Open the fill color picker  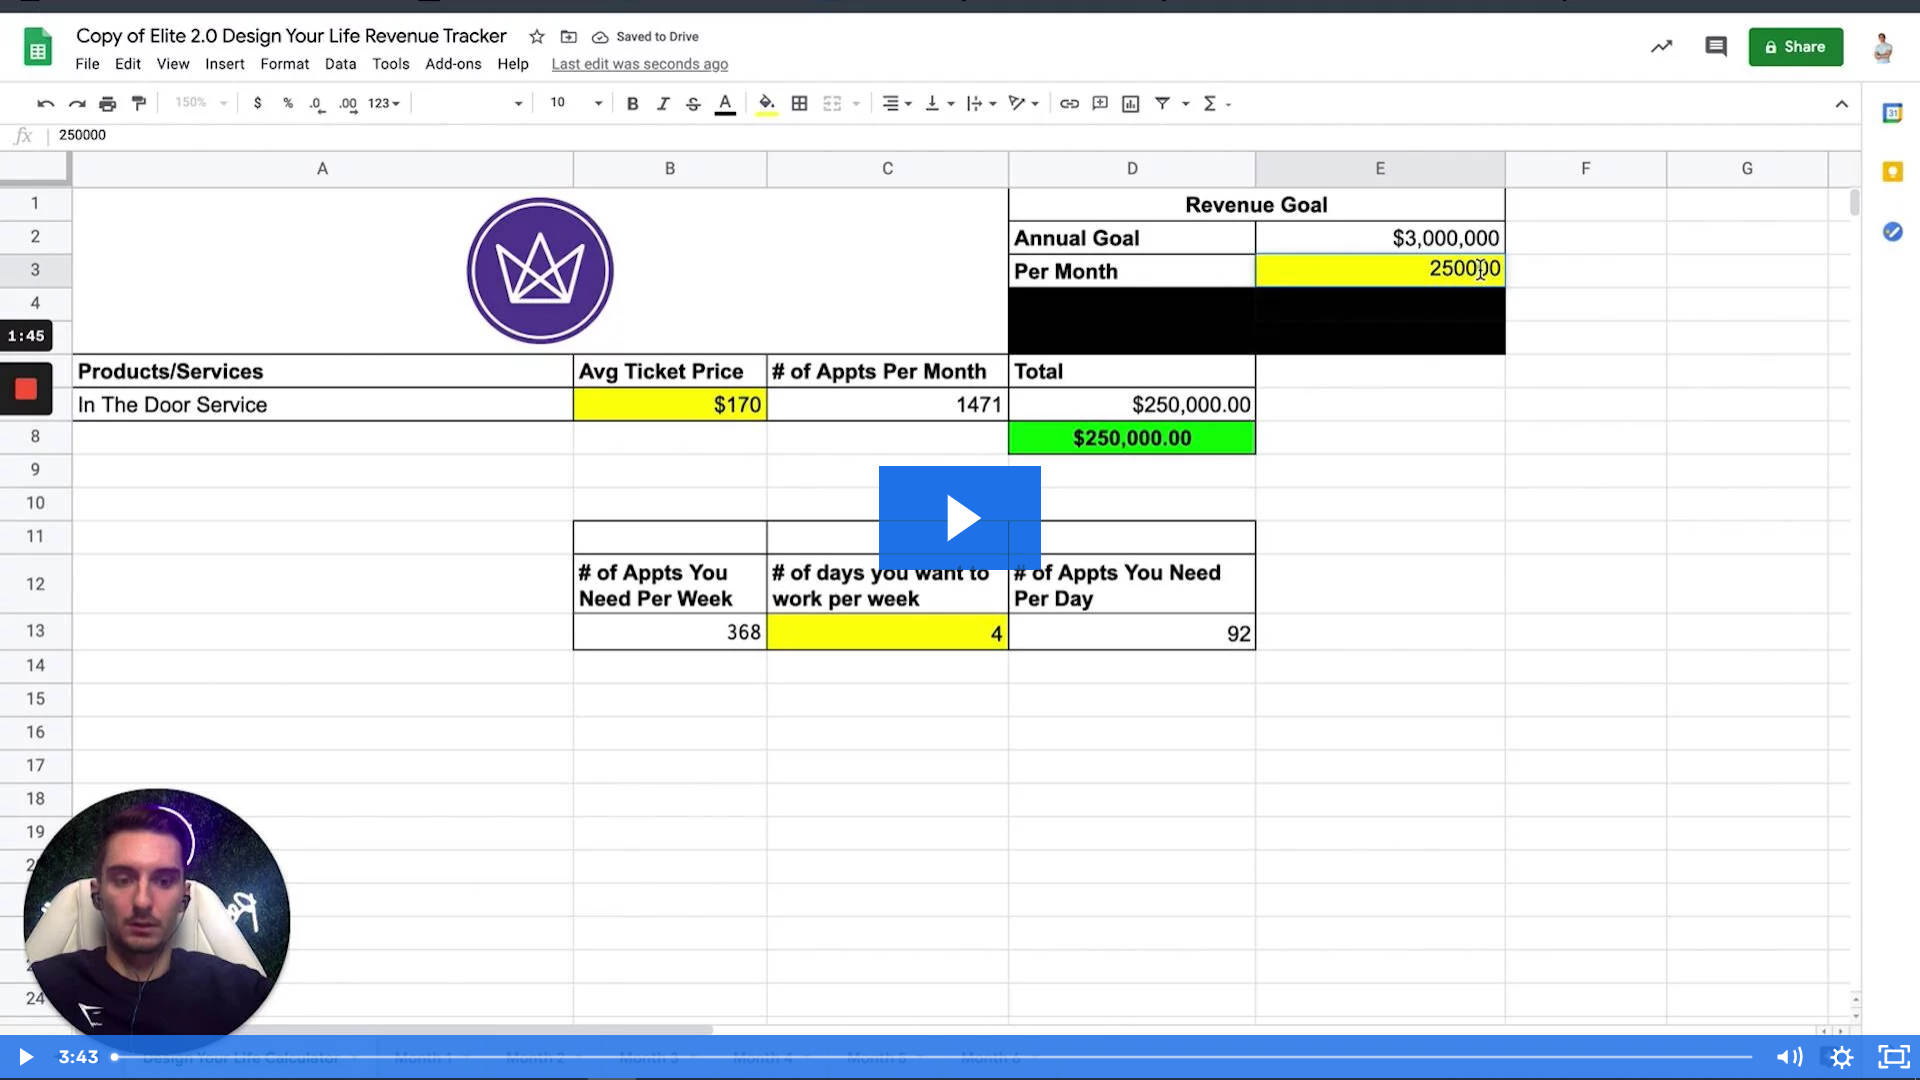coord(766,103)
